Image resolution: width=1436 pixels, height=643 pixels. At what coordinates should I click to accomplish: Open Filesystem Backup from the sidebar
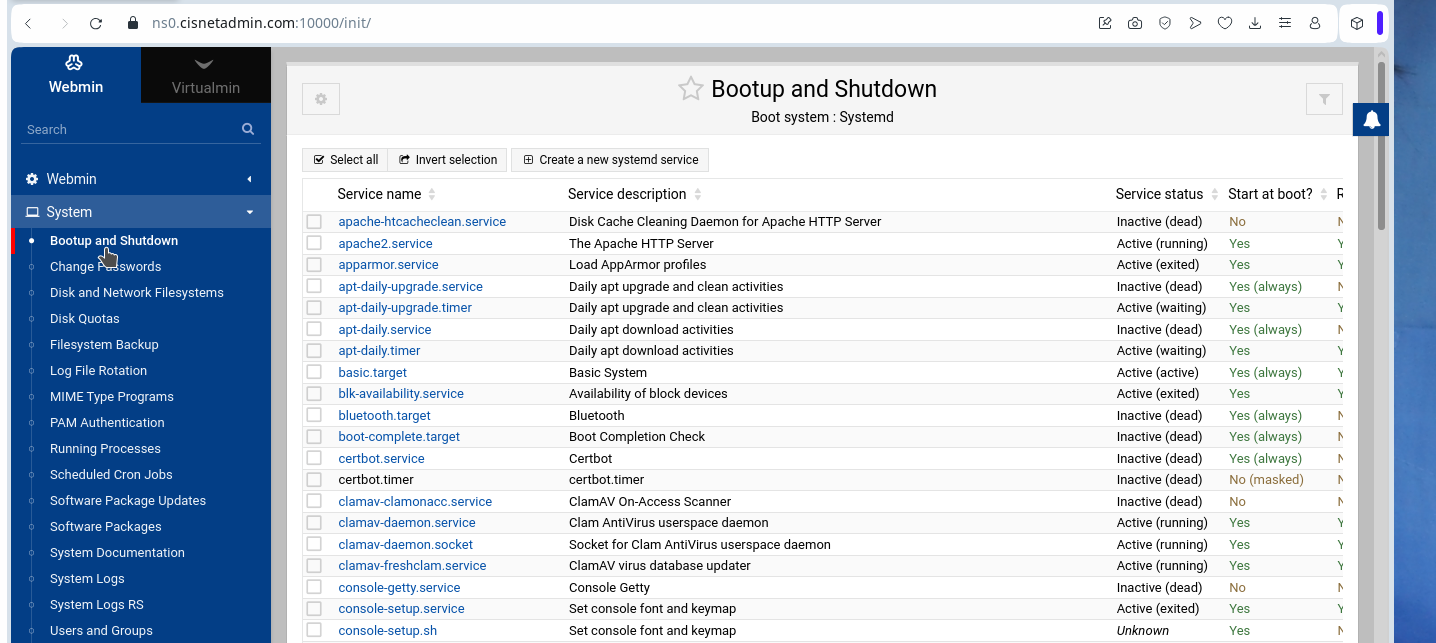104,345
